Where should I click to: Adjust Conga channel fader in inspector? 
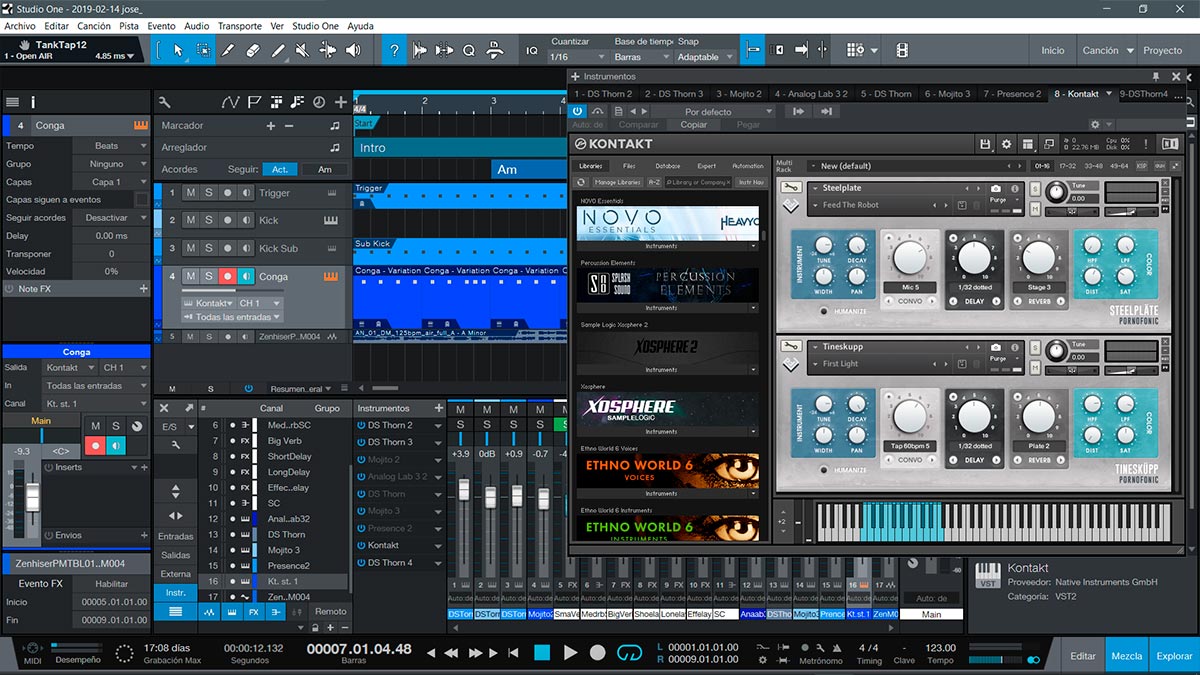pyautogui.click(x=32, y=496)
